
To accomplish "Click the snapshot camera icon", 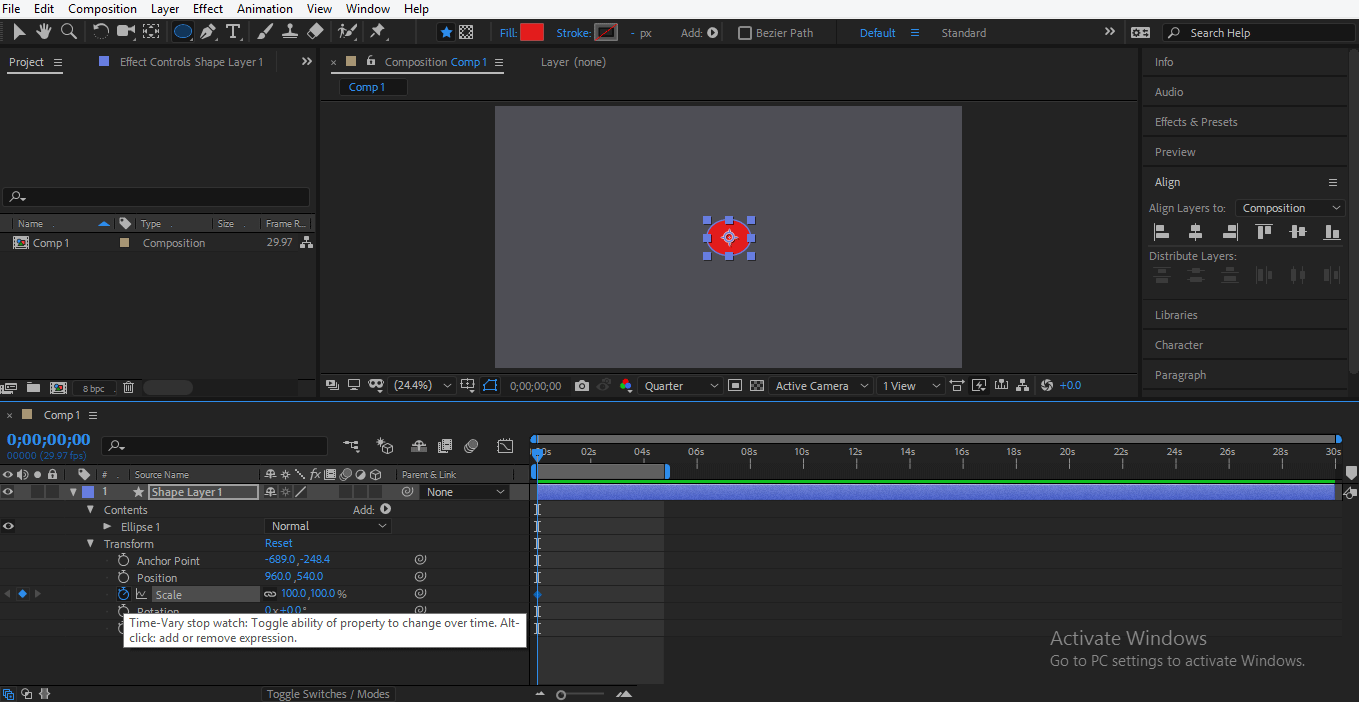I will coord(582,386).
